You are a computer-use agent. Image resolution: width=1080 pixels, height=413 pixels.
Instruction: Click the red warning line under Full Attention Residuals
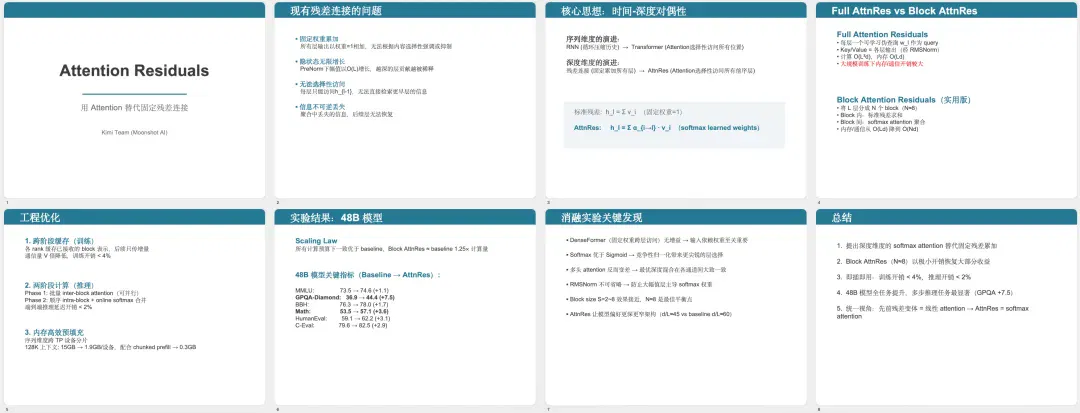pos(880,63)
